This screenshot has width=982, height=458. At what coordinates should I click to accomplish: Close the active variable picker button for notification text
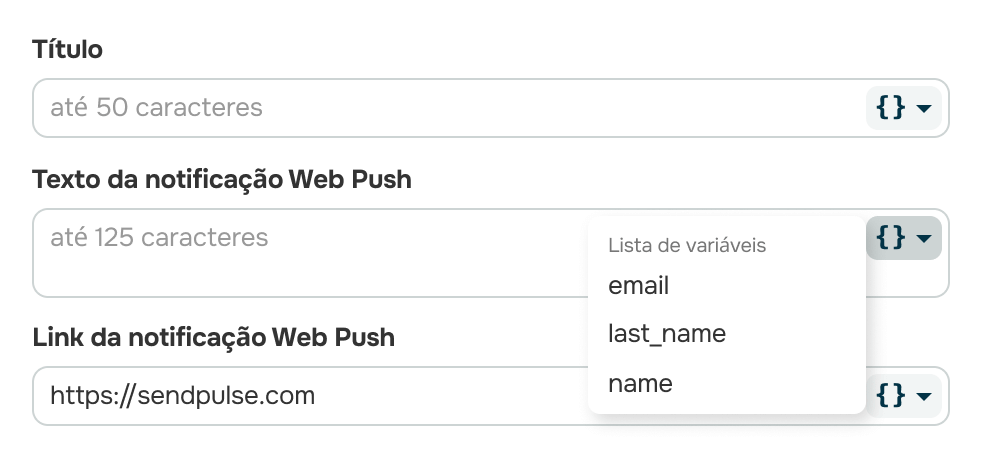904,238
